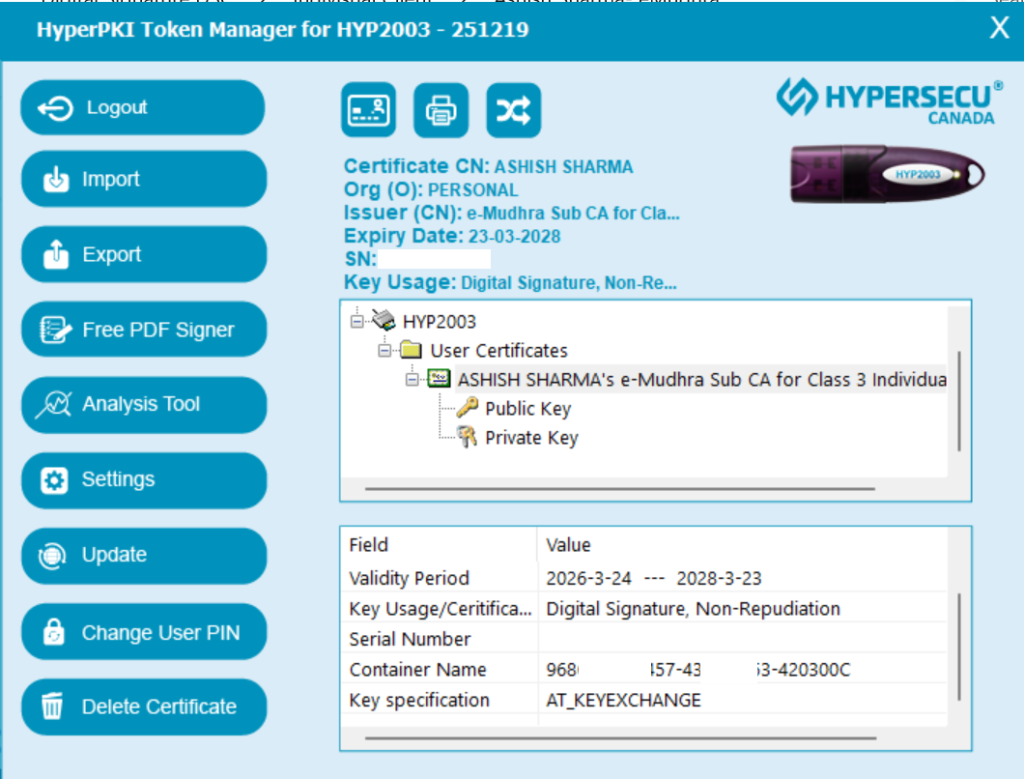Collapse the ASHISH SHARMA certificate node
Image resolution: width=1024 pixels, height=779 pixels.
pos(412,379)
